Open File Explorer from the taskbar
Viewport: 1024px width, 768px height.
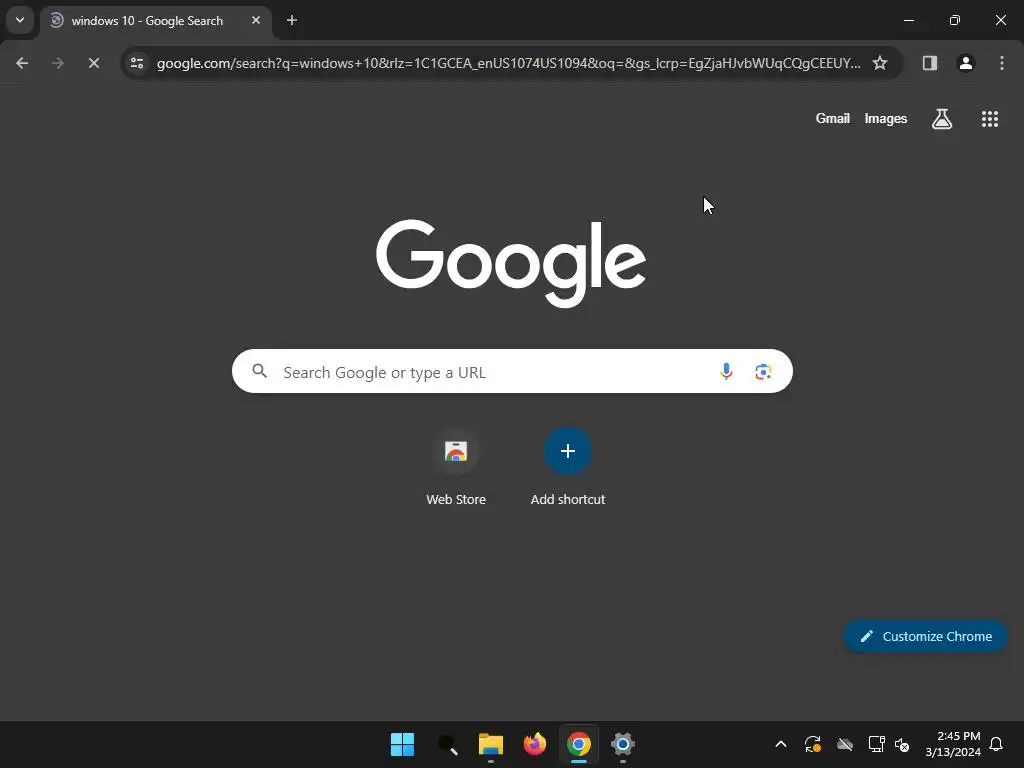pyautogui.click(x=490, y=744)
